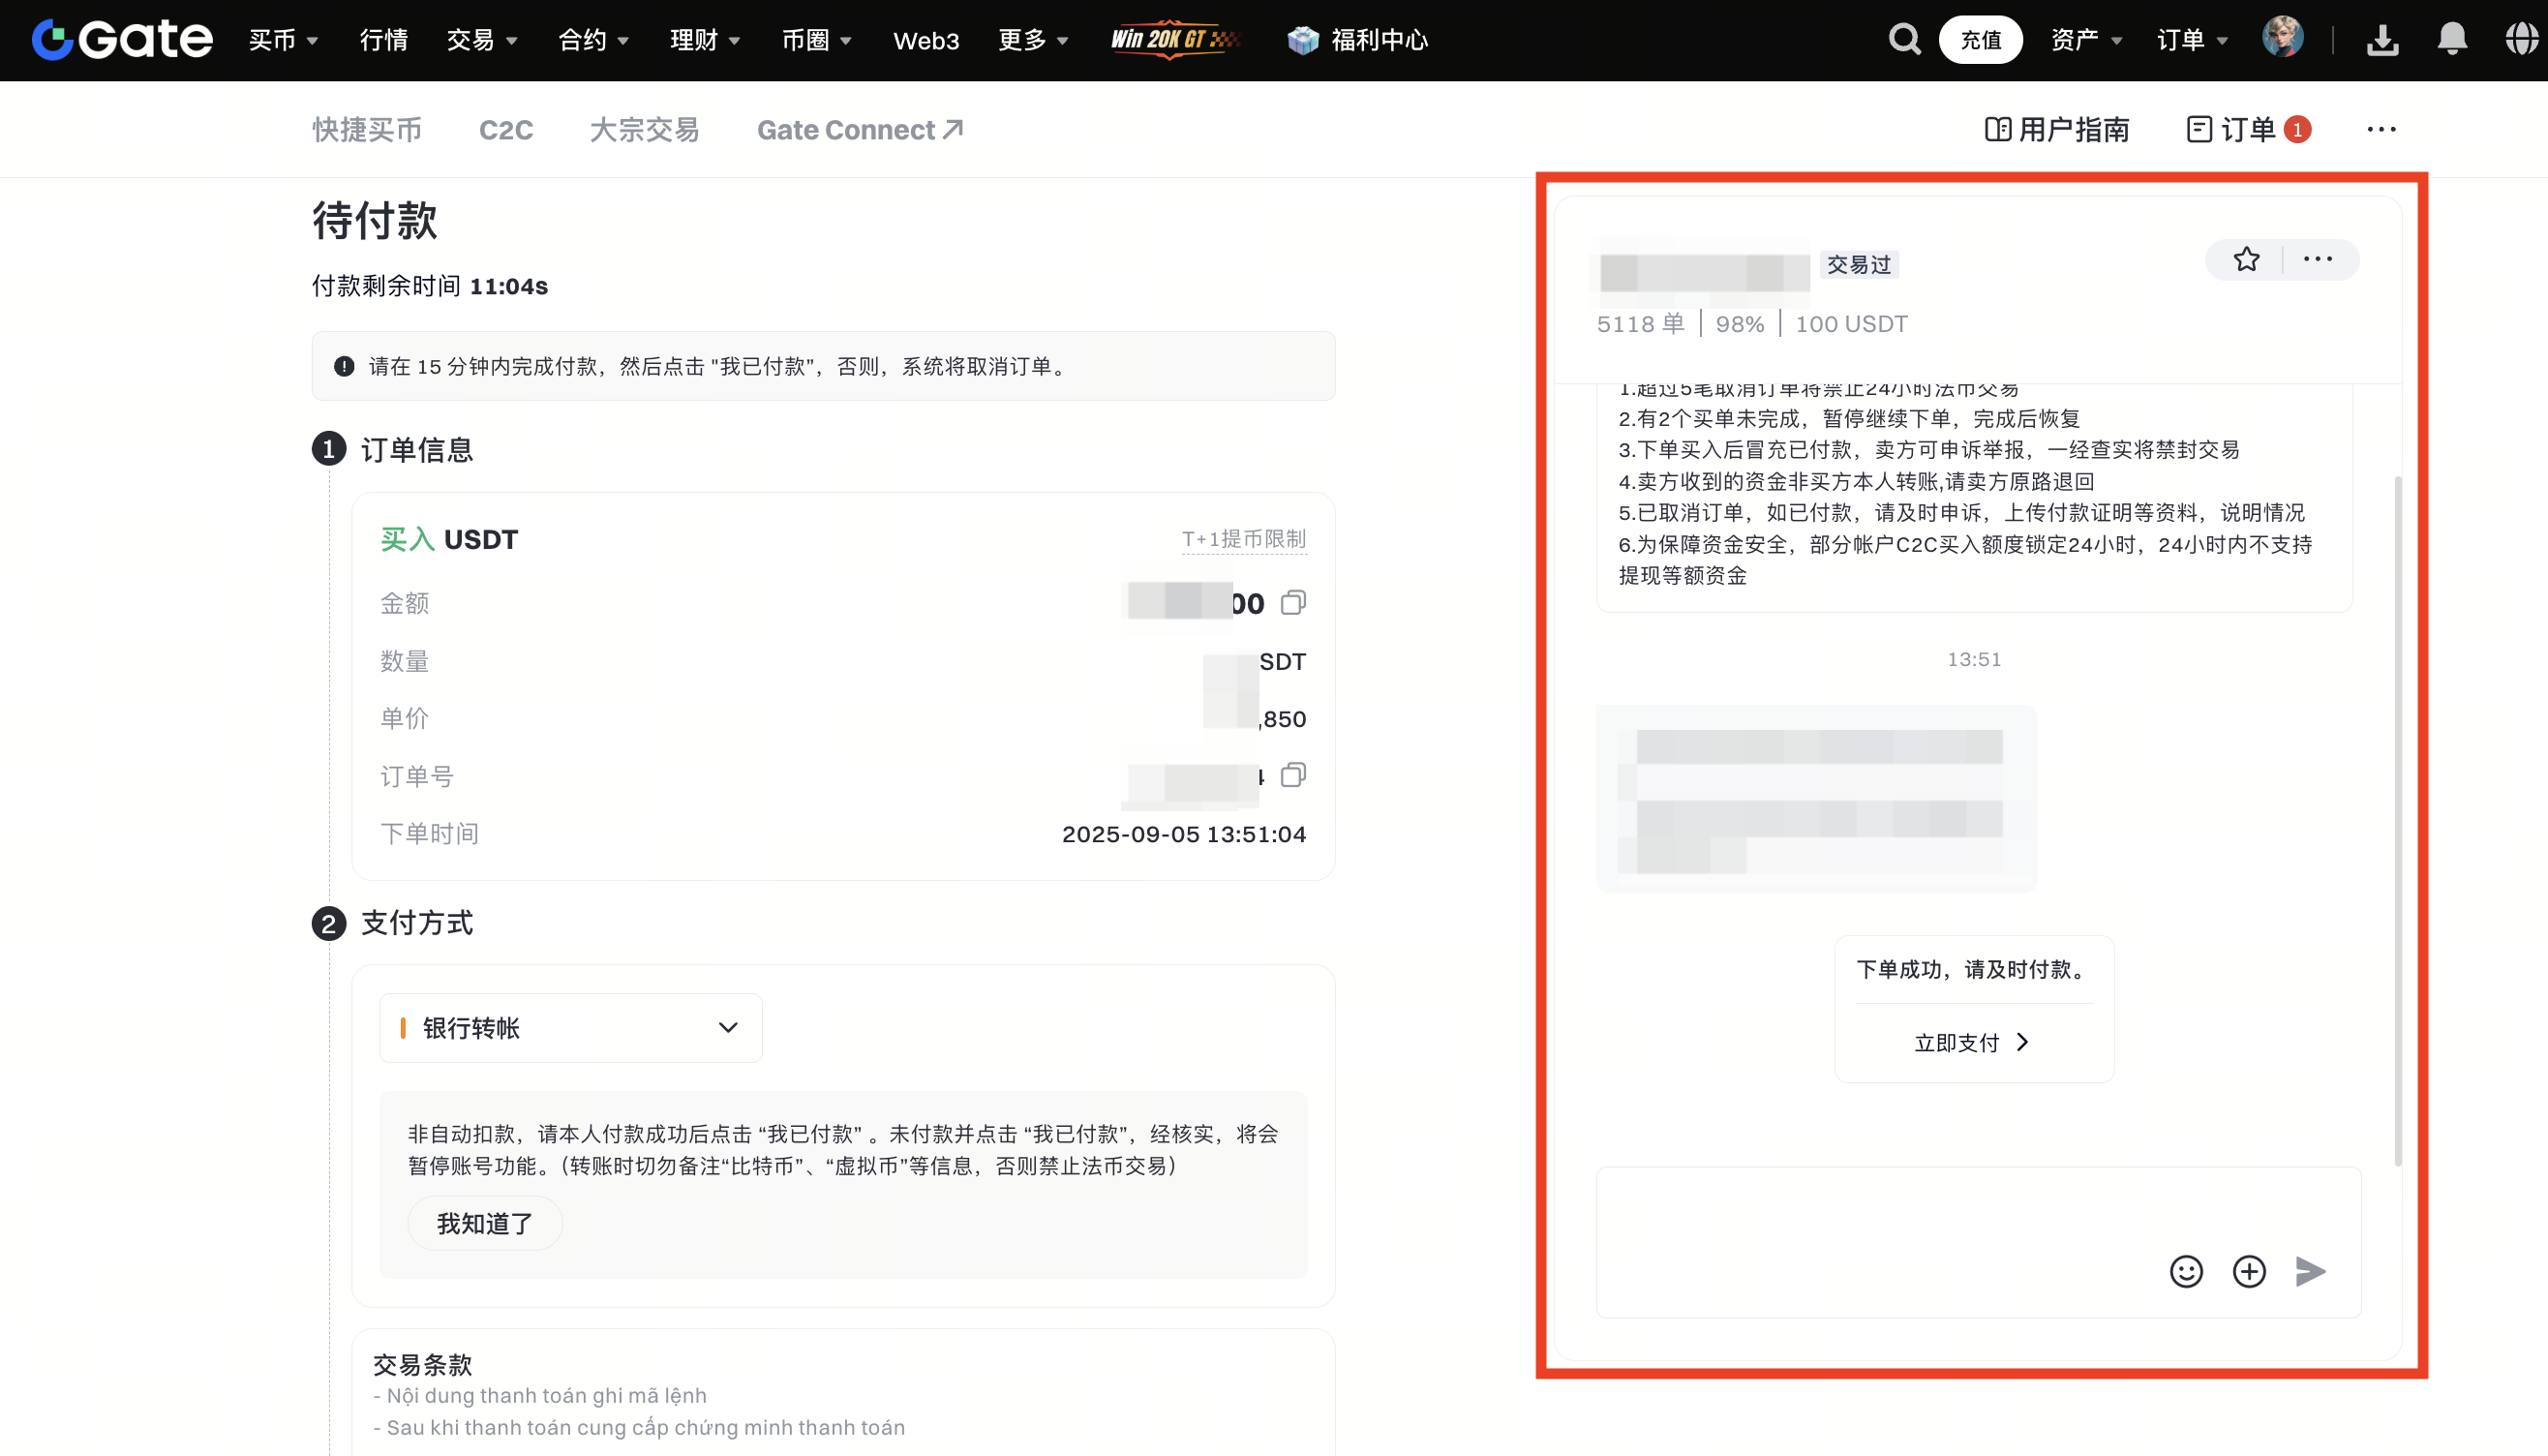This screenshot has width=2548, height=1456.
Task: Copy the order amount value
Action: pyautogui.click(x=1293, y=602)
